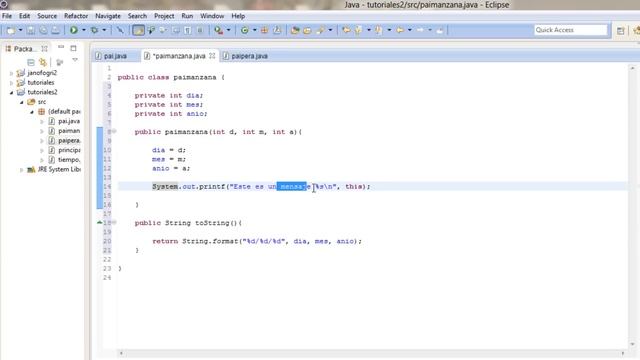This screenshot has height=360, width=640.
Task: Open the Package Explorer View Menu triangle
Action: coord(75,60)
